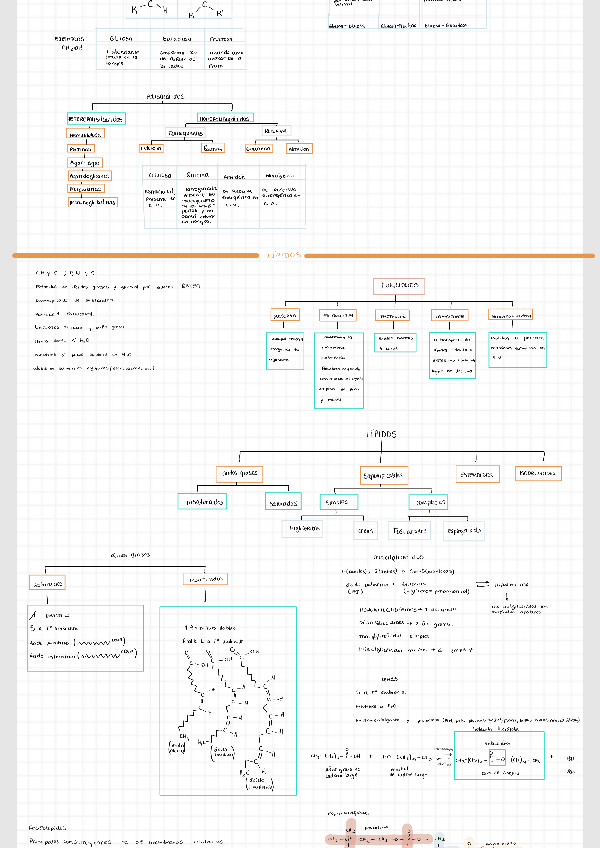Image resolution: width=600 pixels, height=848 pixels.
Task: Click the orange Celulosa box under Estructurales
Action: pos(151,148)
